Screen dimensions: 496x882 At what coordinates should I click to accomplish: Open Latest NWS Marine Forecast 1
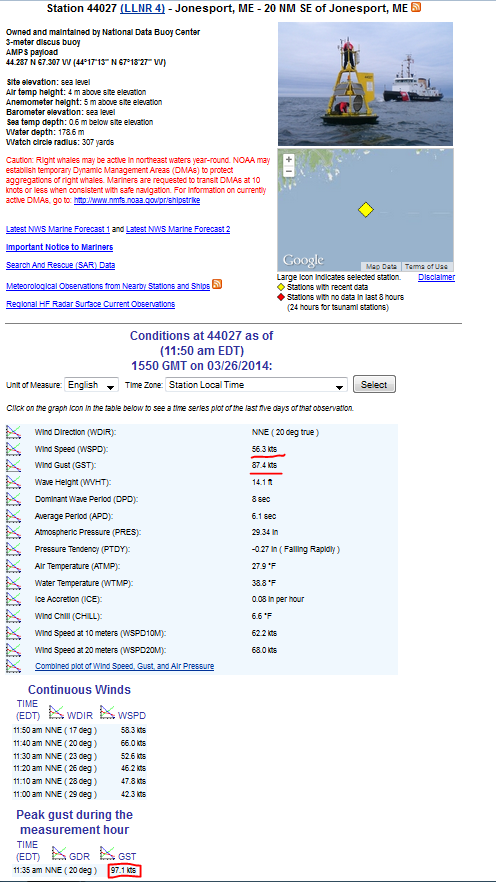pyautogui.click(x=58, y=229)
